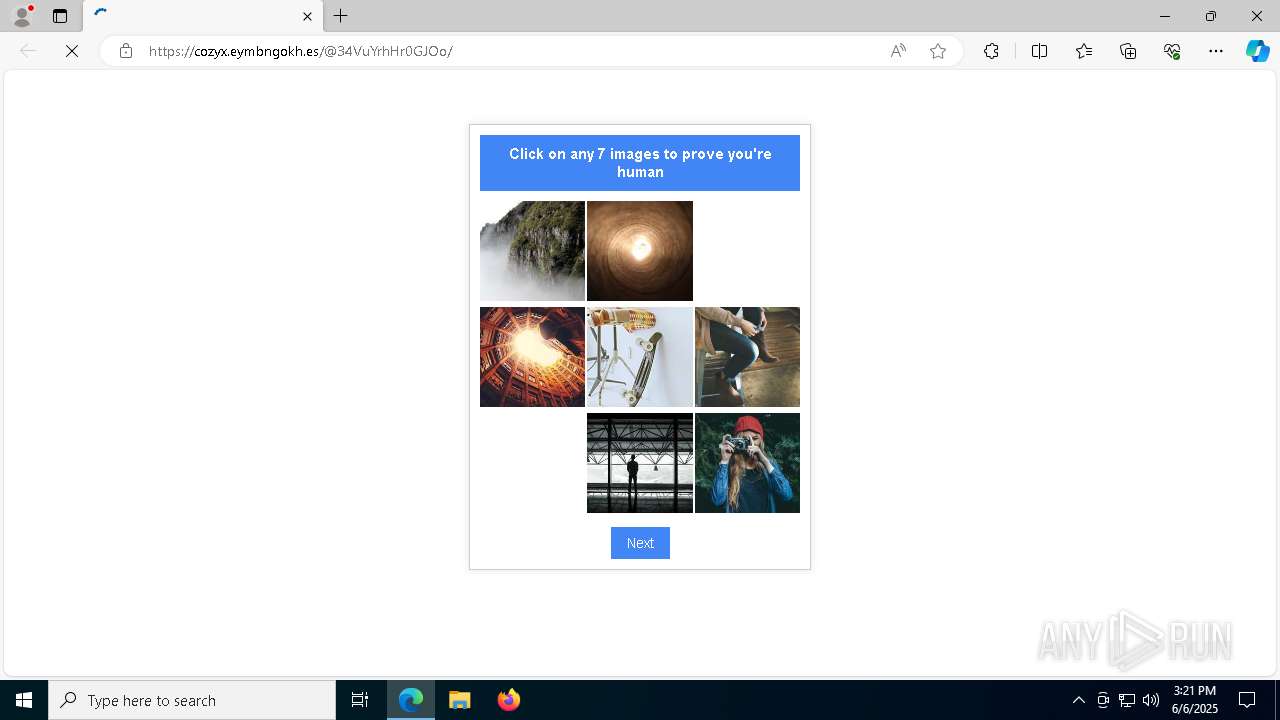Select the red circular building skyward image
Image resolution: width=1280 pixels, height=720 pixels.
[532, 357]
